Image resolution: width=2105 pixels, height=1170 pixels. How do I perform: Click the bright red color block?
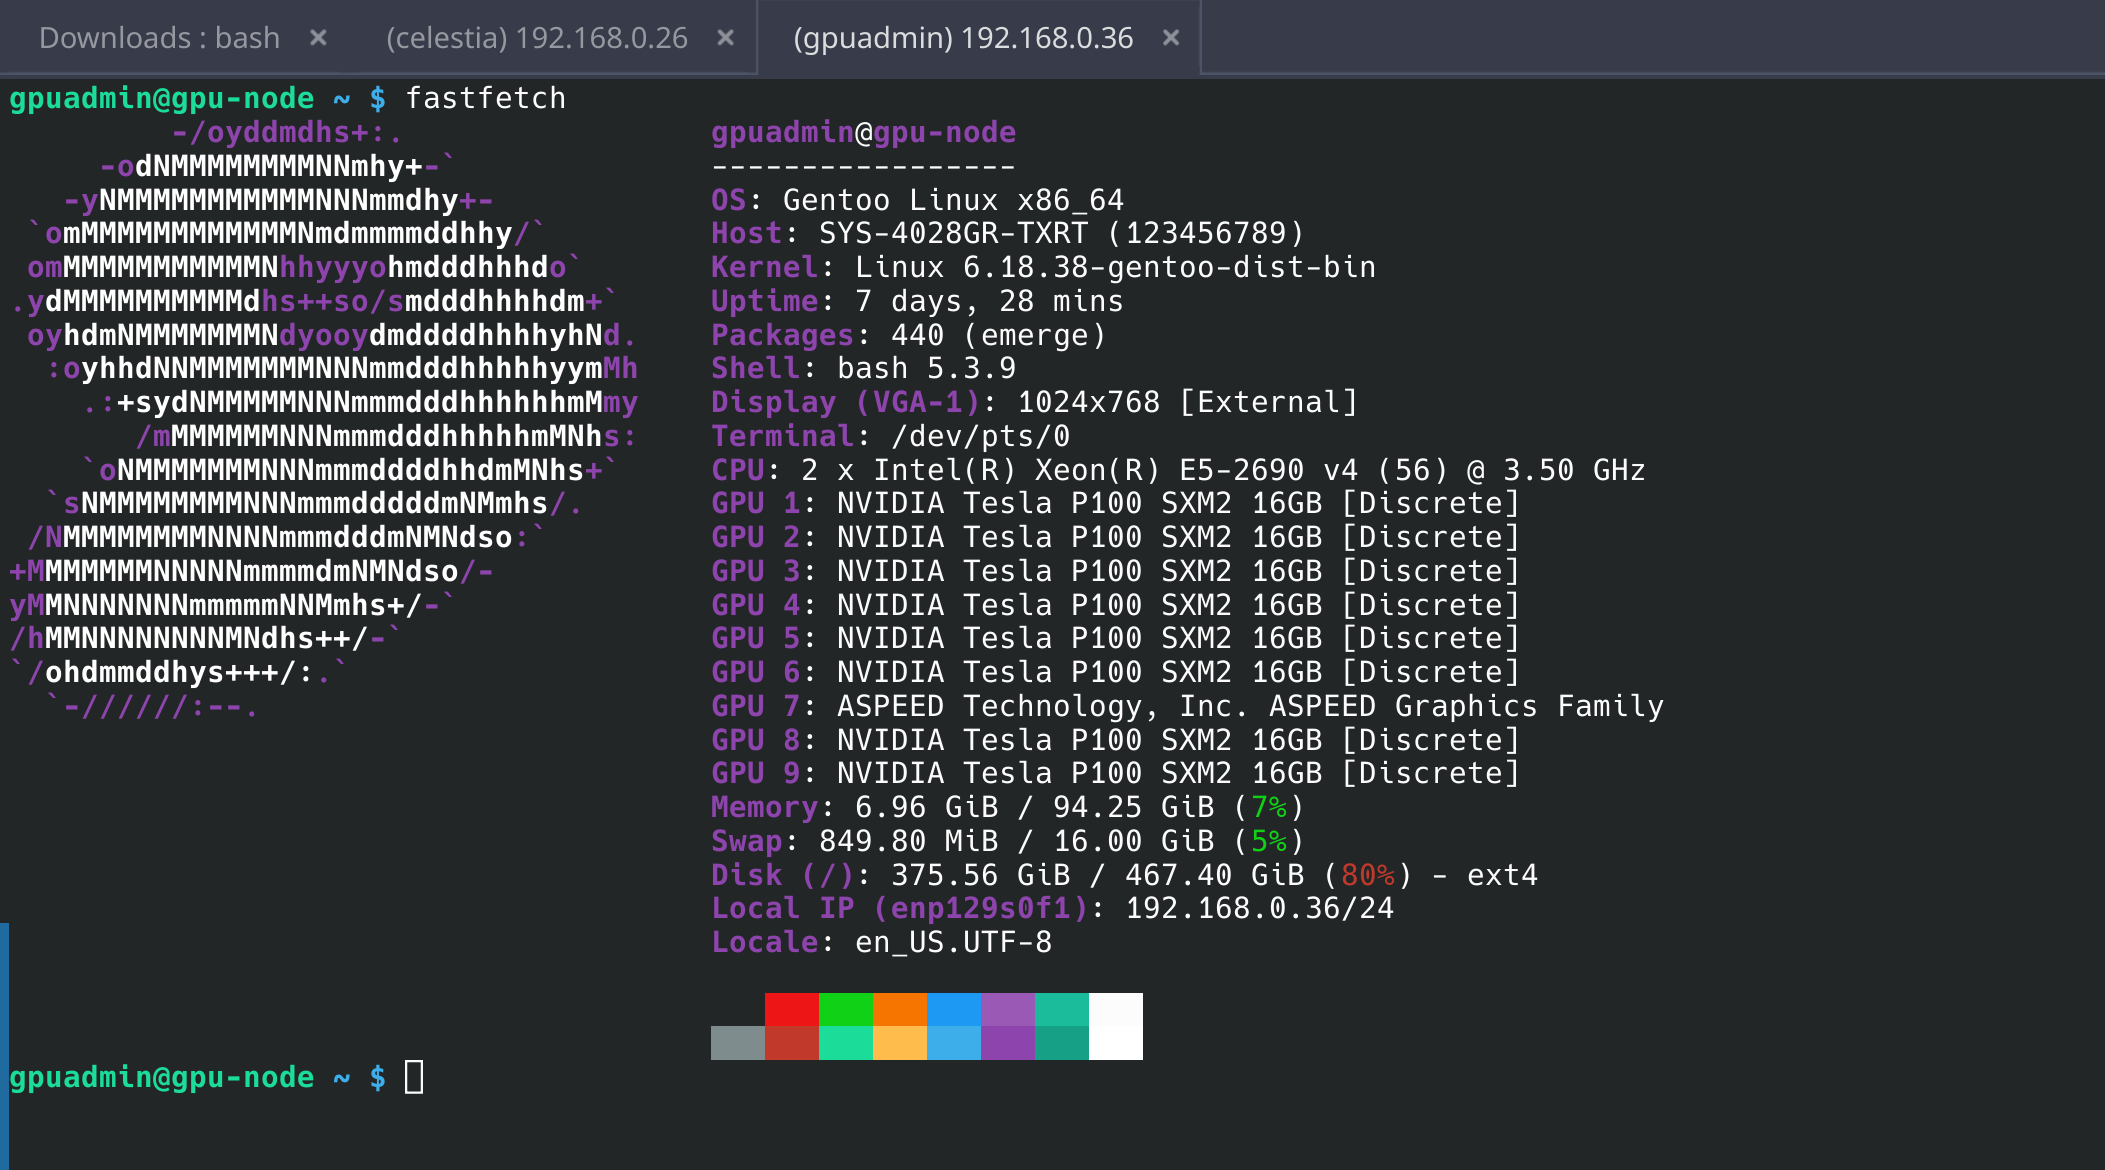792,1009
